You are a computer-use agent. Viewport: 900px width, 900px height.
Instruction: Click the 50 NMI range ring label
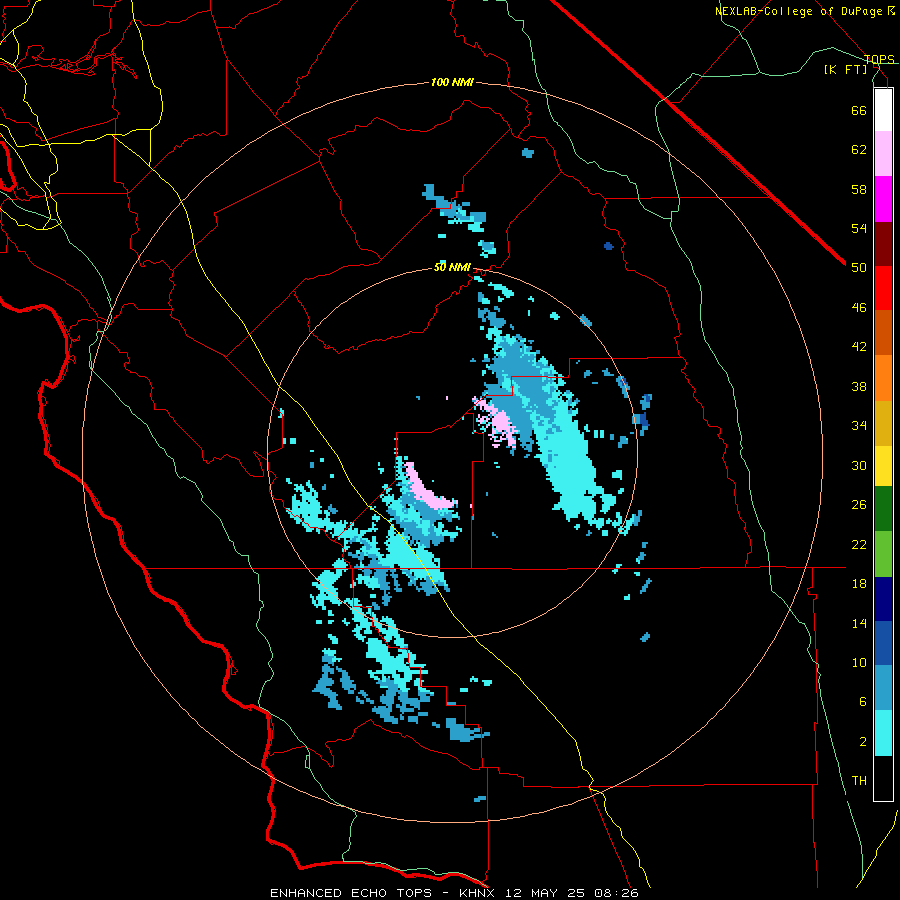pyautogui.click(x=452, y=267)
